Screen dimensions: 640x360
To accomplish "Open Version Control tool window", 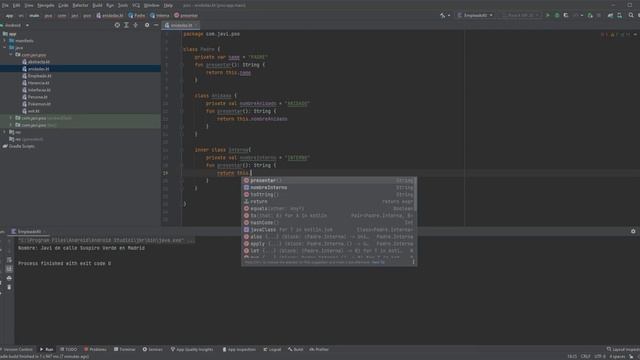I will tap(17, 349).
